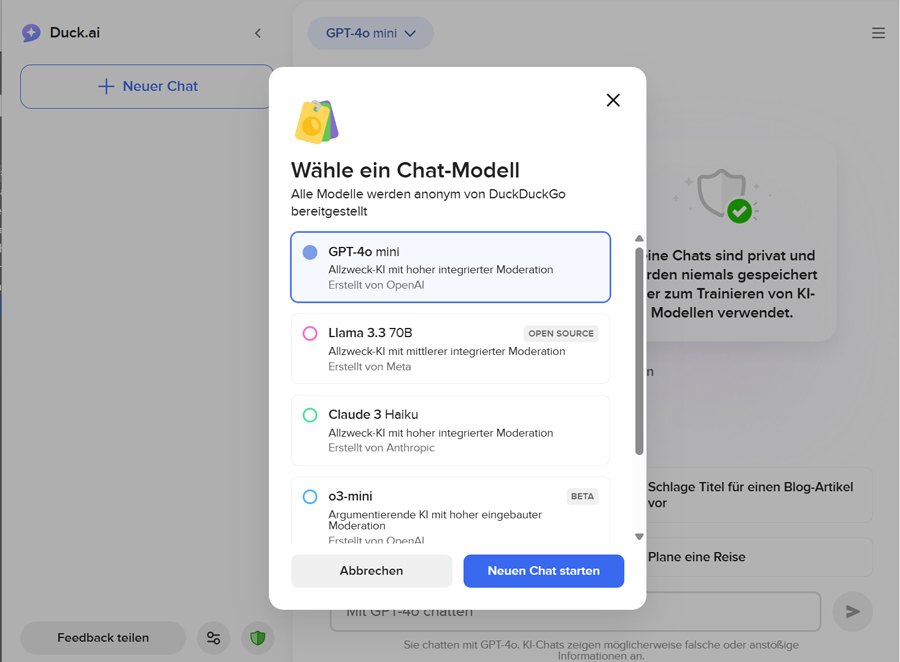Click the Llama 3.3 70B model name
Image resolution: width=900 pixels, height=662 pixels.
(370, 333)
